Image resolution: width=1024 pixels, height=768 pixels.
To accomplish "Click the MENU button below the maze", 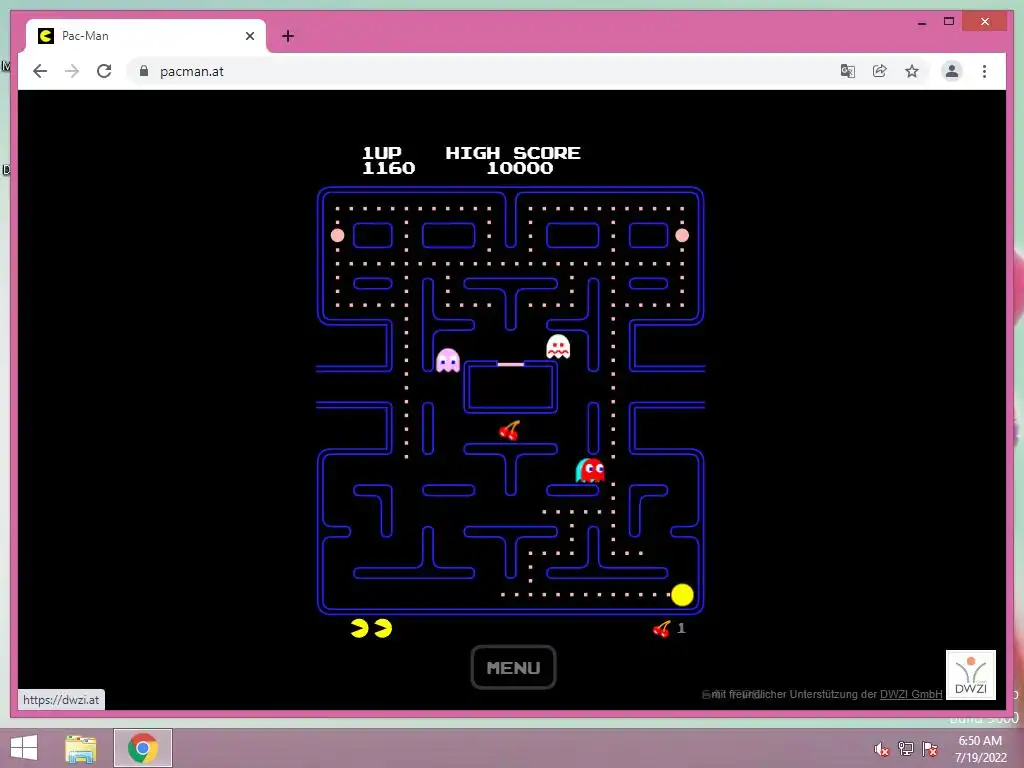I will (513, 667).
